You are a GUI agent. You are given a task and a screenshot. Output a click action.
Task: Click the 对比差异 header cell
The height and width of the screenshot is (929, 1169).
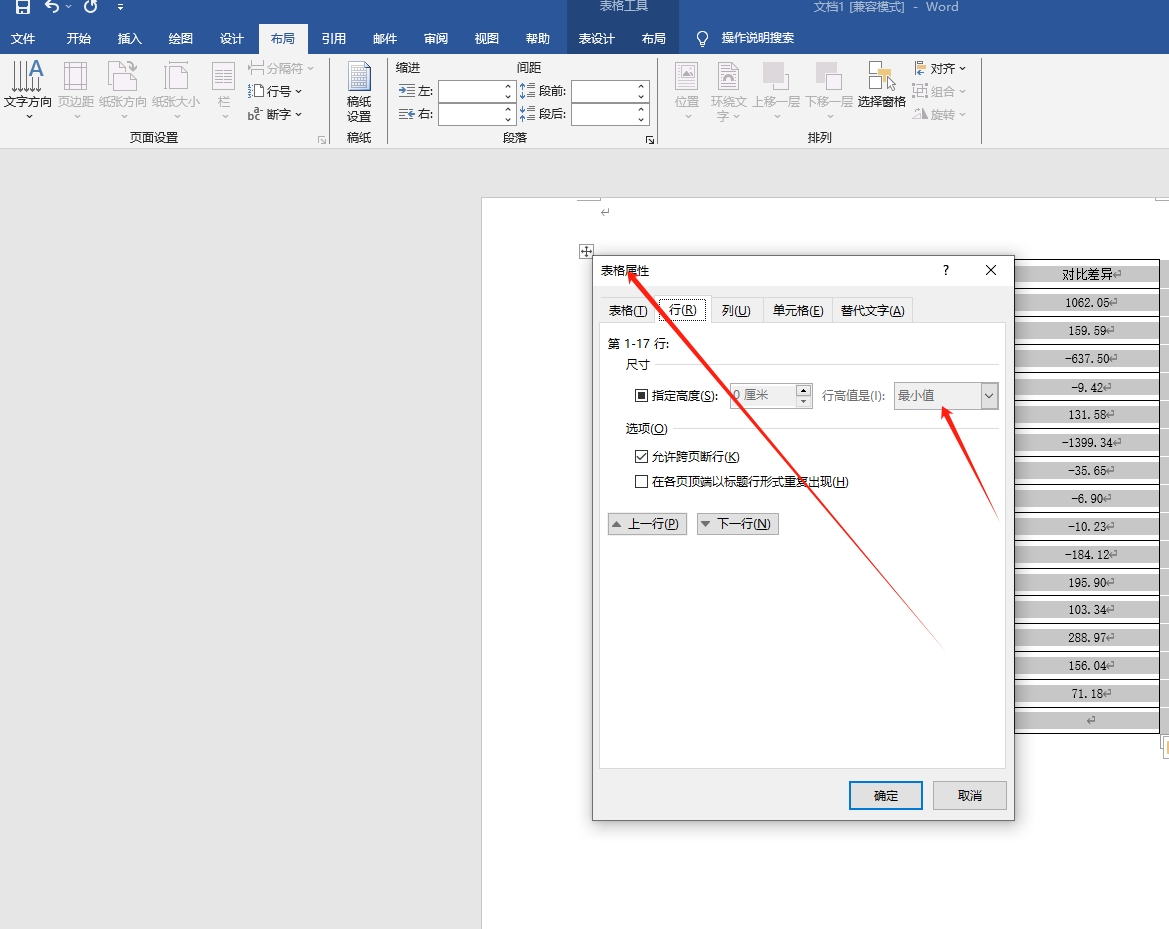coord(1087,274)
